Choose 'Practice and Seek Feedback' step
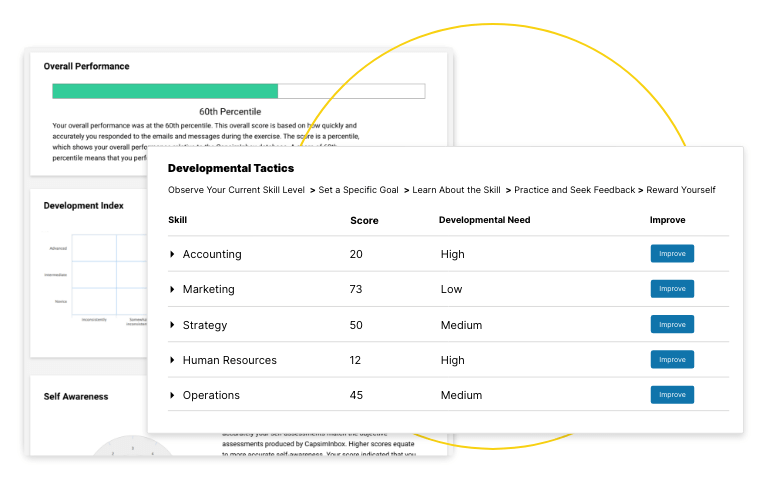The width and height of the screenshot is (771, 481). pyautogui.click(x=574, y=190)
